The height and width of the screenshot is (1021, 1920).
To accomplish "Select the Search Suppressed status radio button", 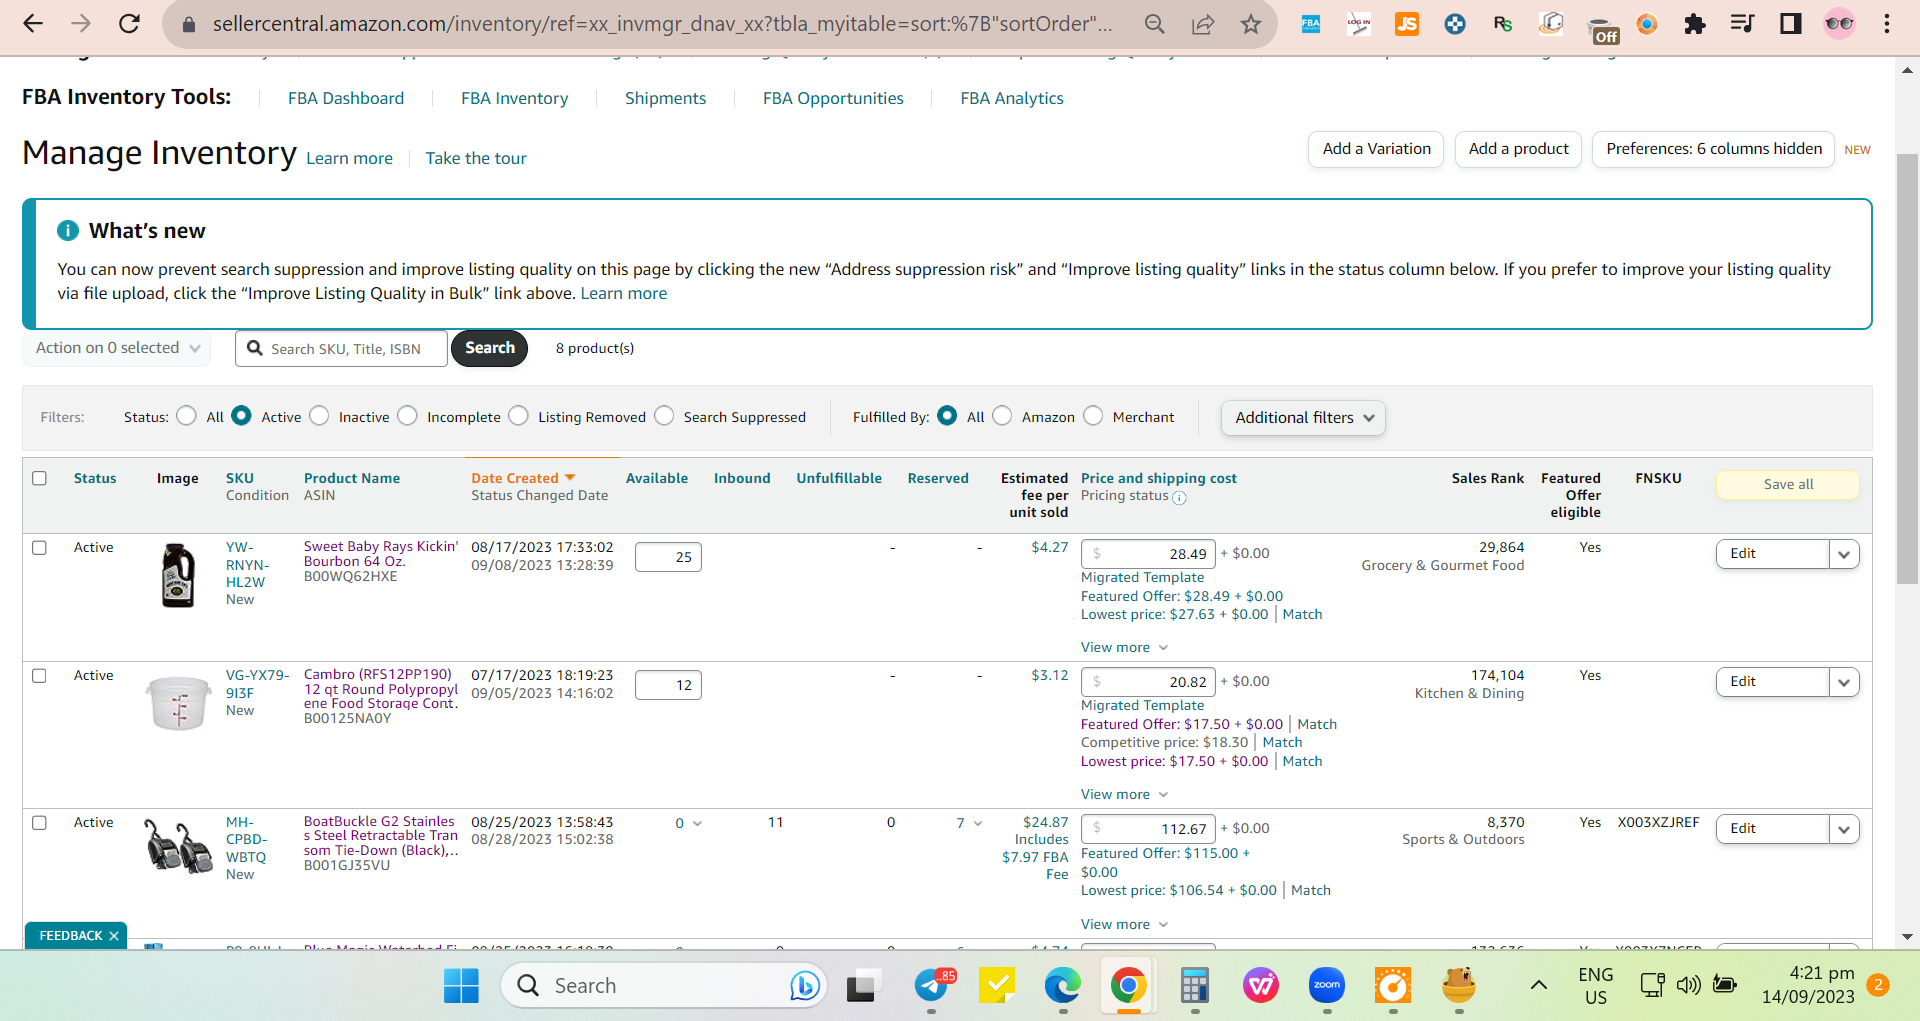I will [x=664, y=416].
